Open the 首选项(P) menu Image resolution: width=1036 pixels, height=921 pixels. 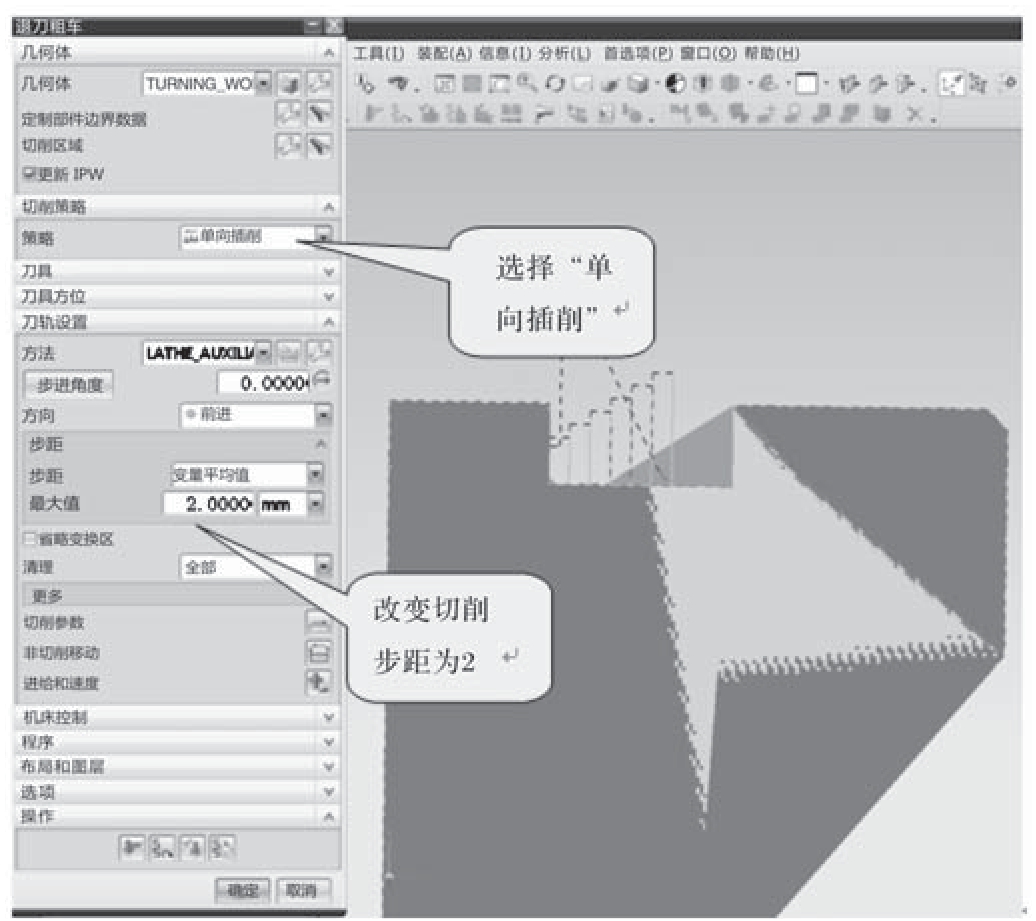[x=638, y=54]
